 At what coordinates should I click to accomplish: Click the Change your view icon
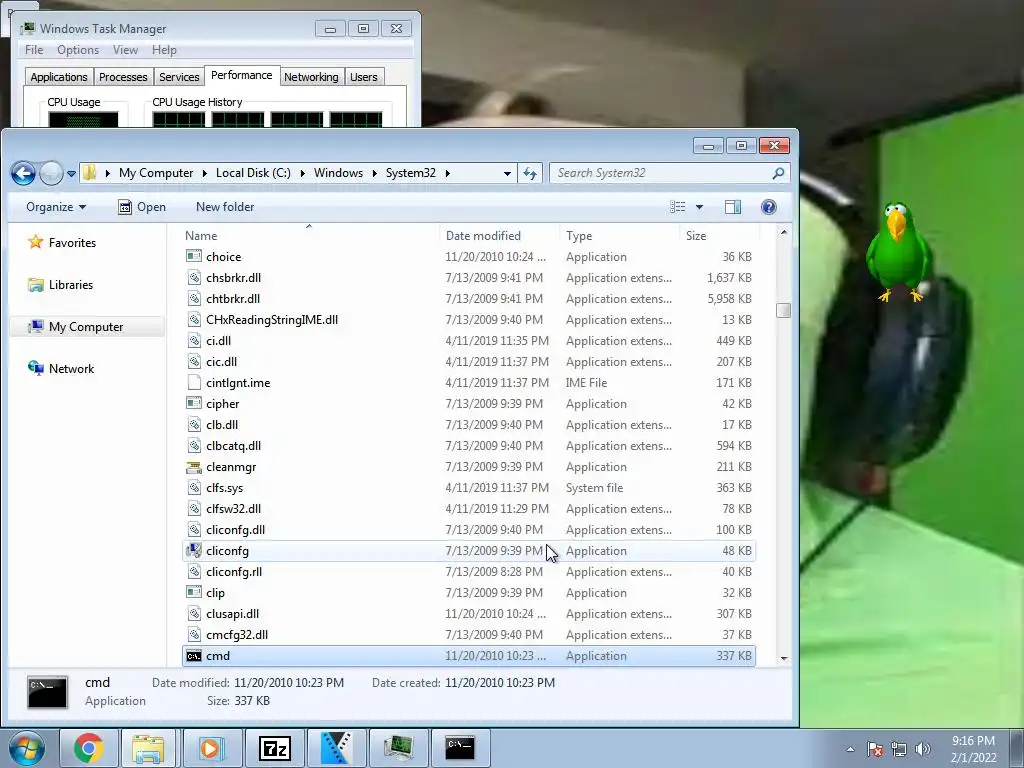click(678, 207)
